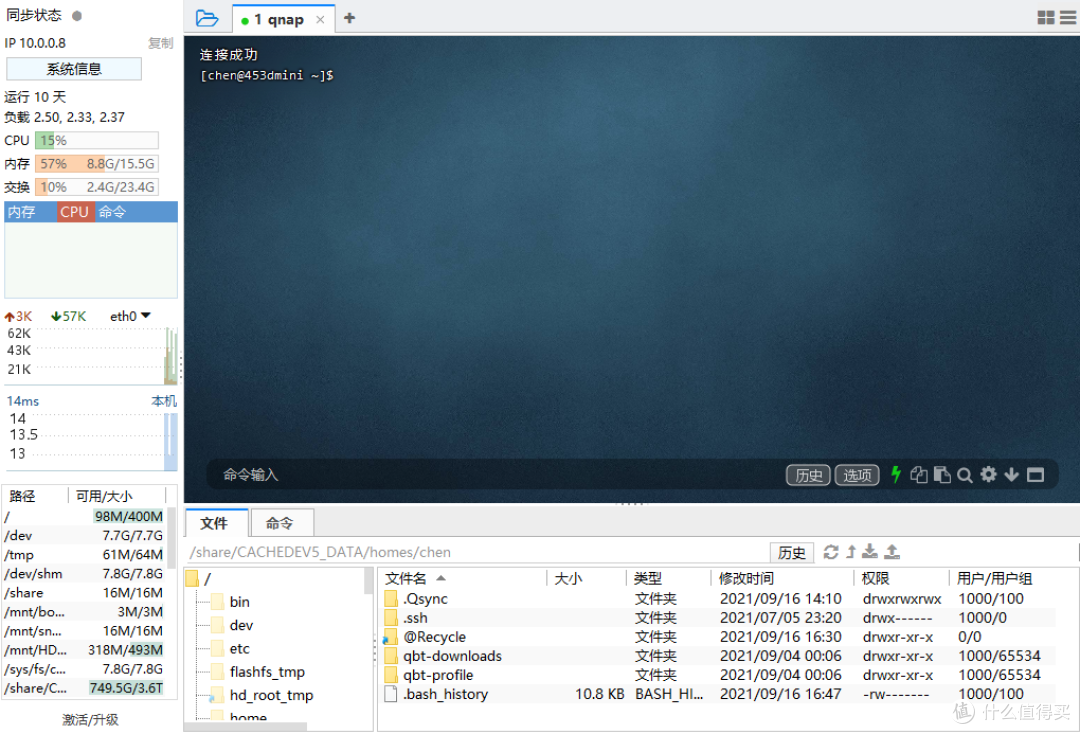
Task: Paste into terminal with the paste icon
Action: 942,474
